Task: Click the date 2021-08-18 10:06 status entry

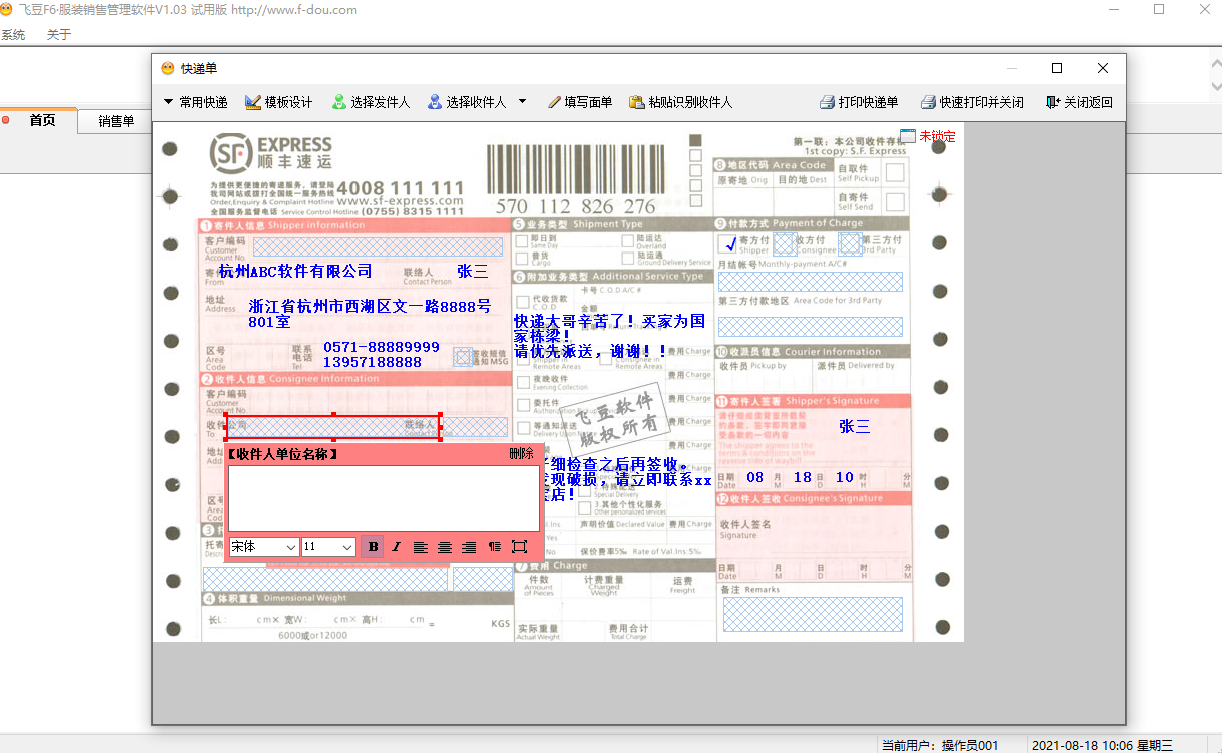Action: pyautogui.click(x=1102, y=745)
